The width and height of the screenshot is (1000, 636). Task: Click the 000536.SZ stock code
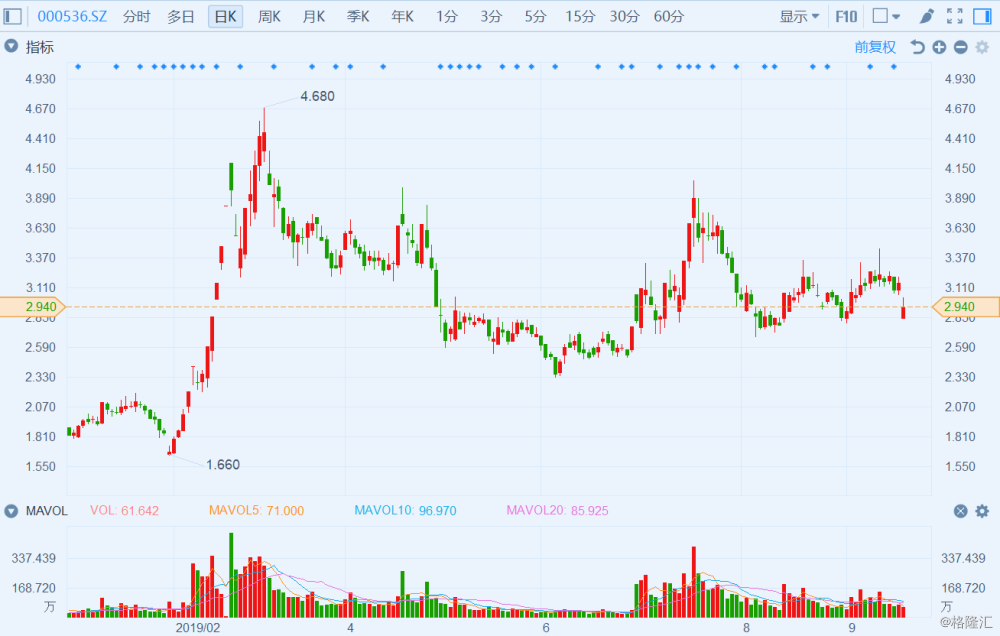click(72, 16)
